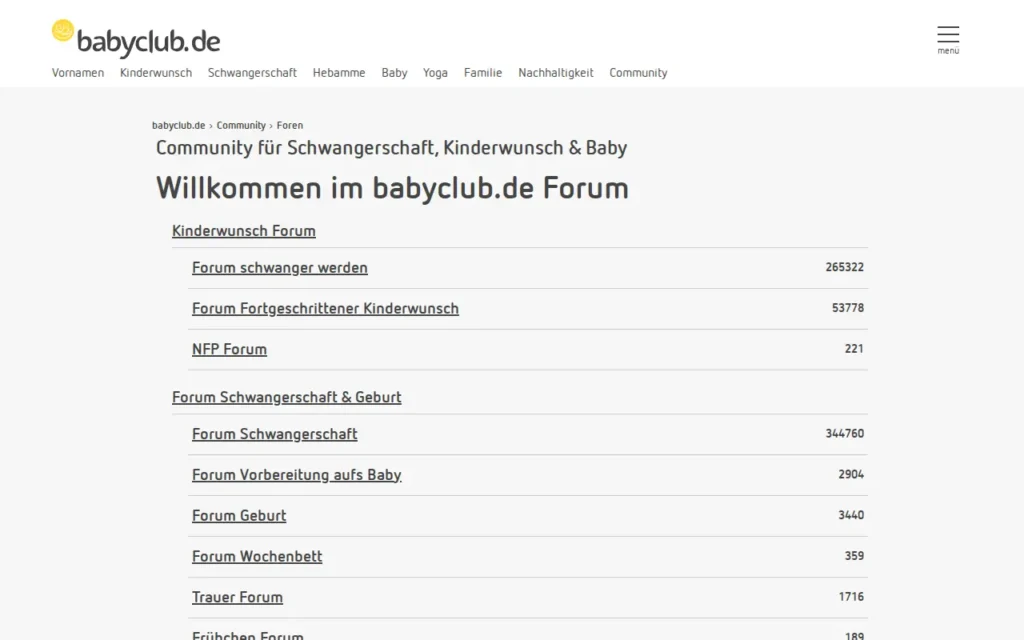Open Kinderwunsch Forum category heading

[x=244, y=231]
